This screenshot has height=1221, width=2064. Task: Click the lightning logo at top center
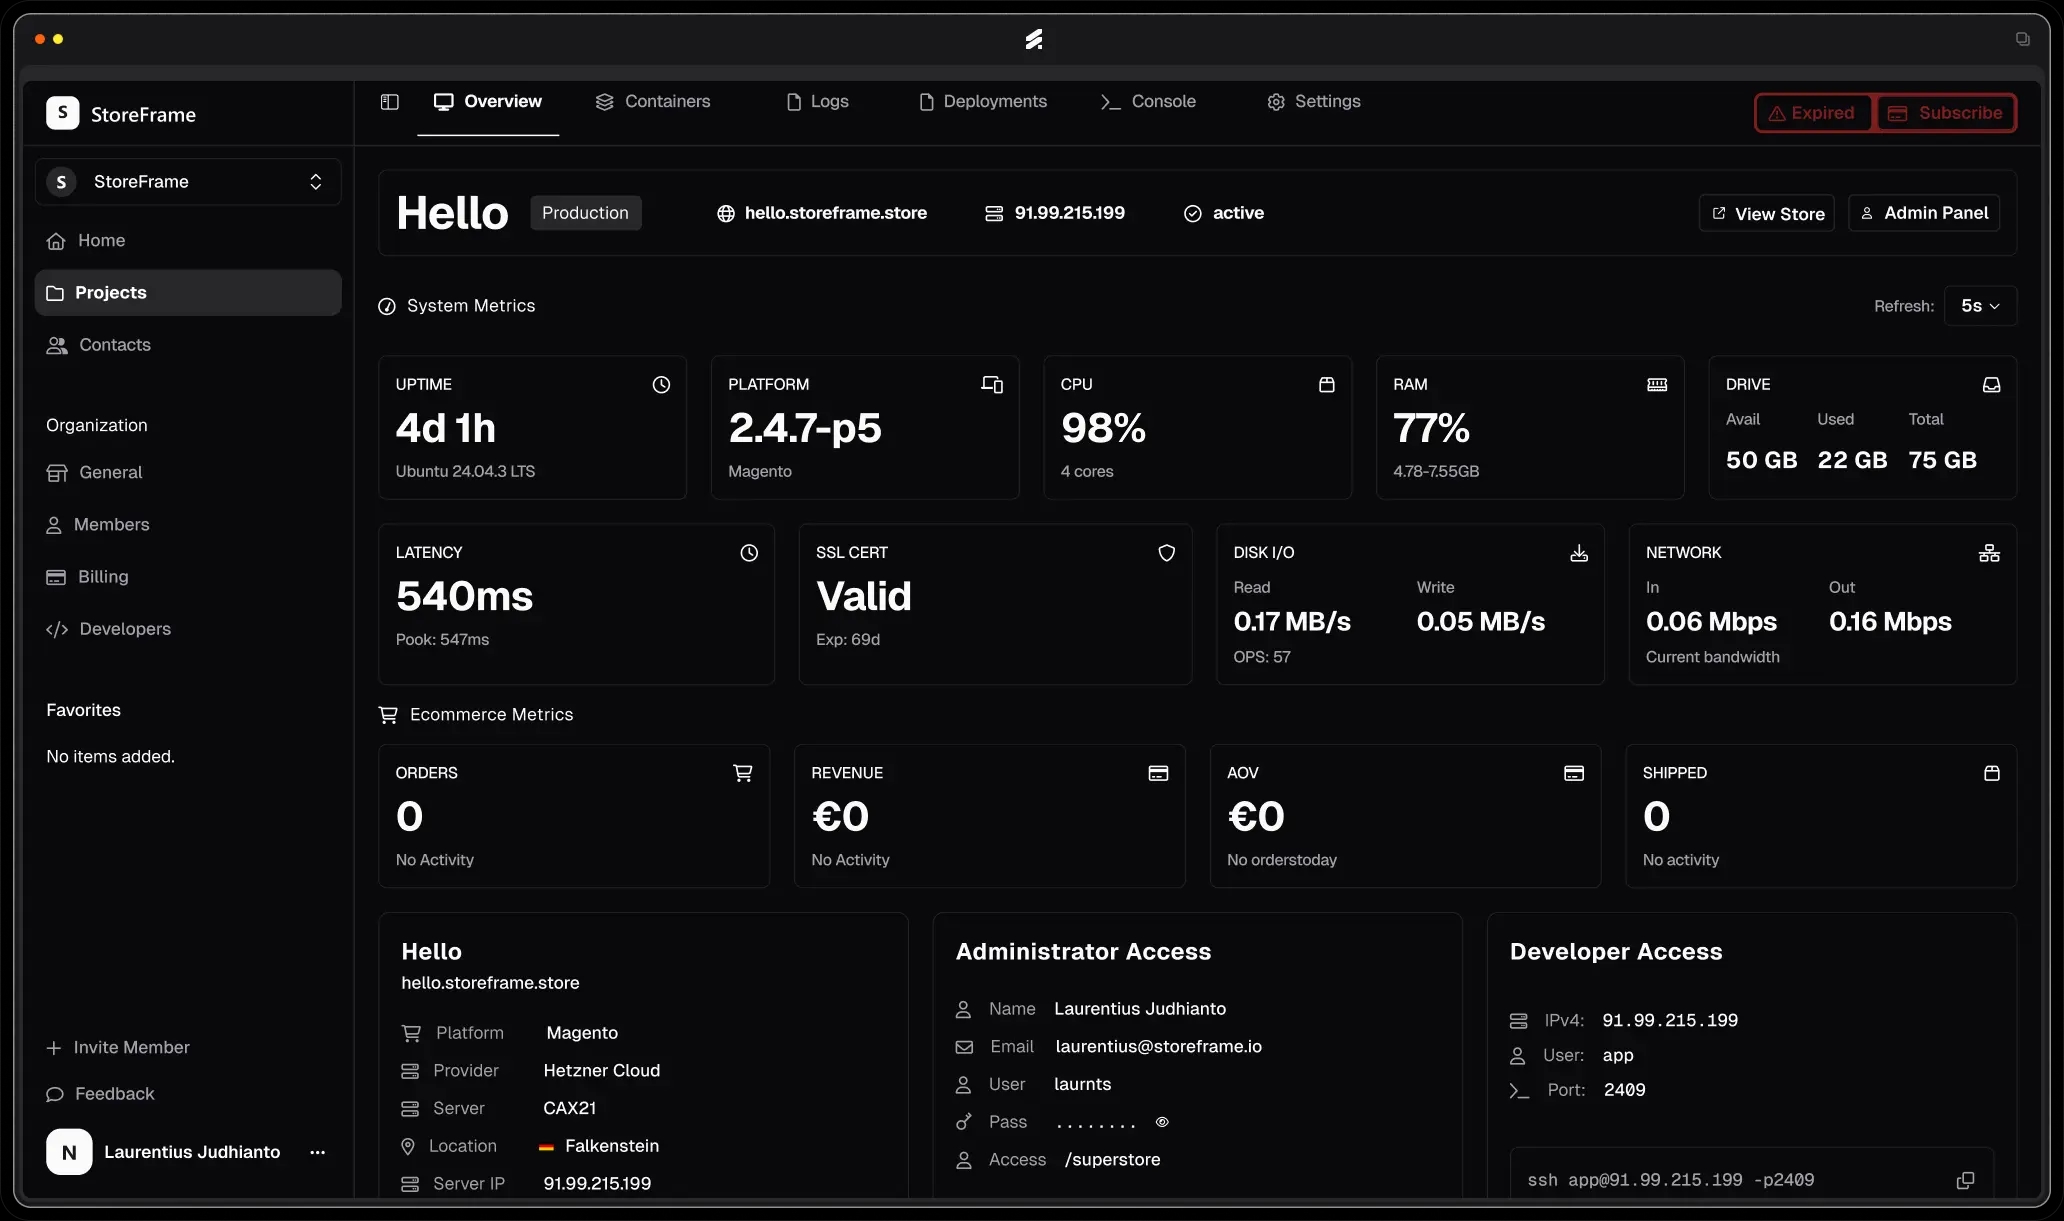1034,39
